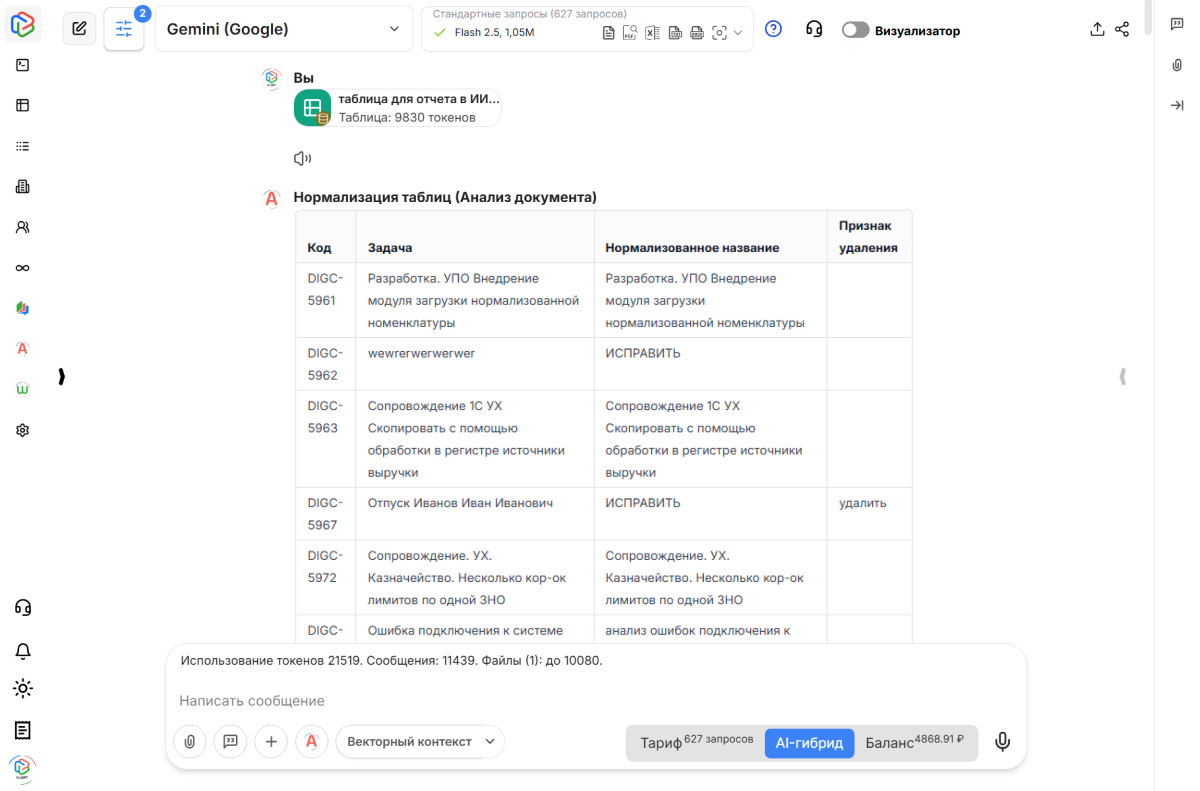This screenshot has width=1200, height=791.
Task: Click the plus button in message toolbar
Action: [271, 741]
